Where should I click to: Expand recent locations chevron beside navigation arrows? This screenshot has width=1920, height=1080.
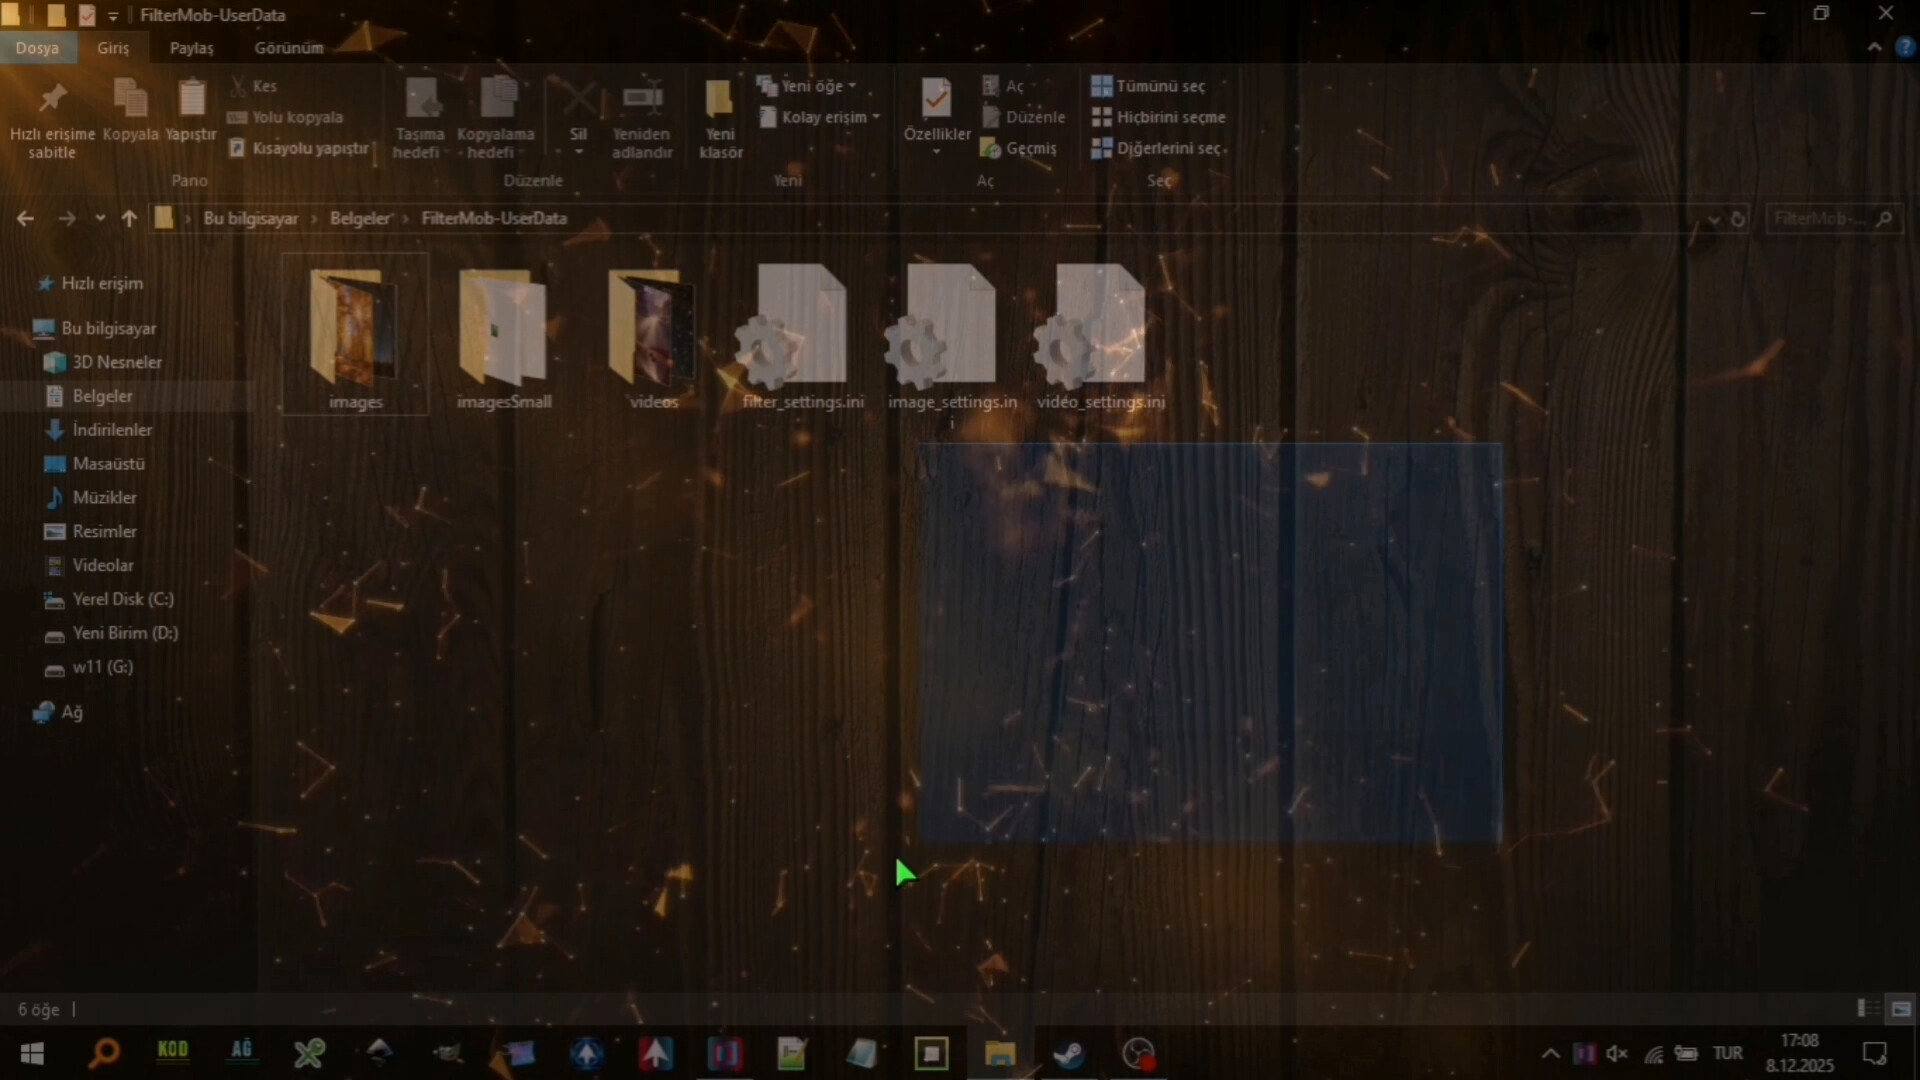pos(100,218)
